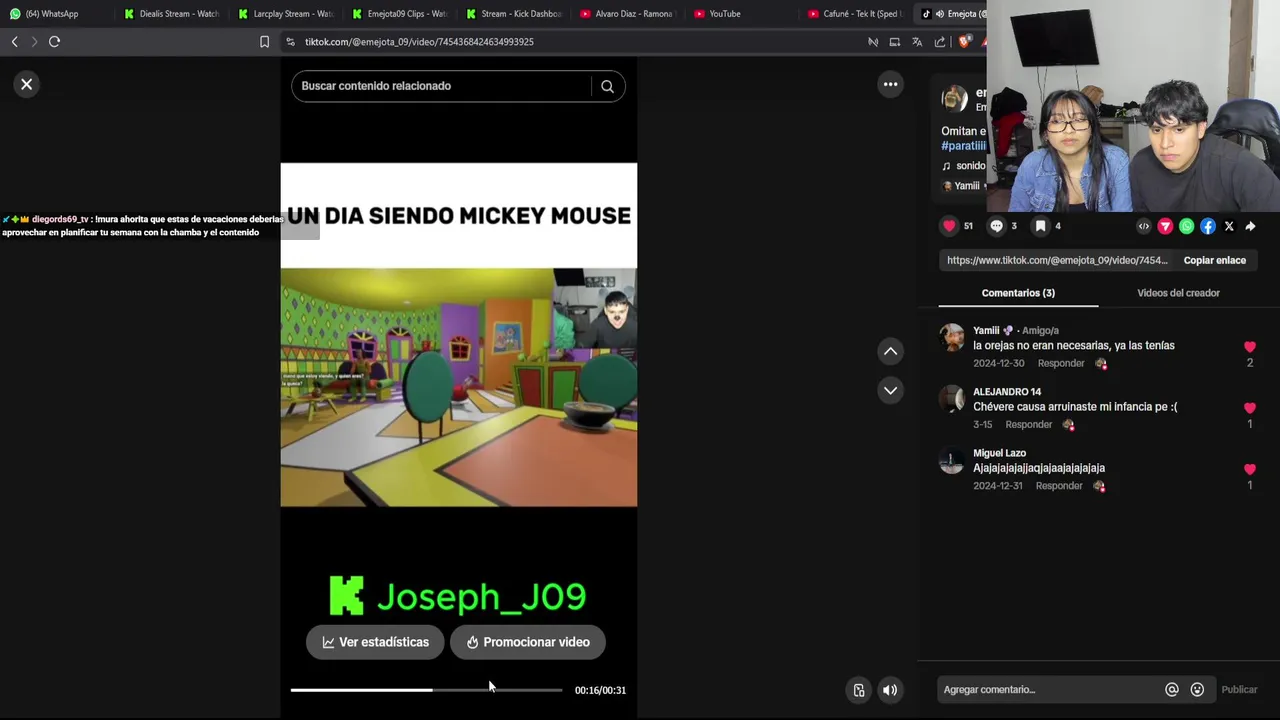
Task: Seek on the video progress bar
Action: [426, 690]
